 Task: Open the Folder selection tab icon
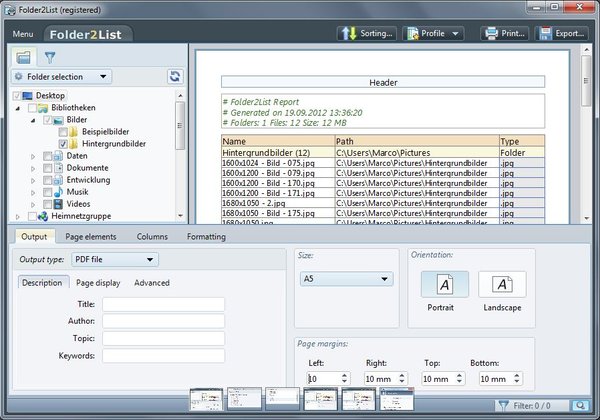coord(23,57)
